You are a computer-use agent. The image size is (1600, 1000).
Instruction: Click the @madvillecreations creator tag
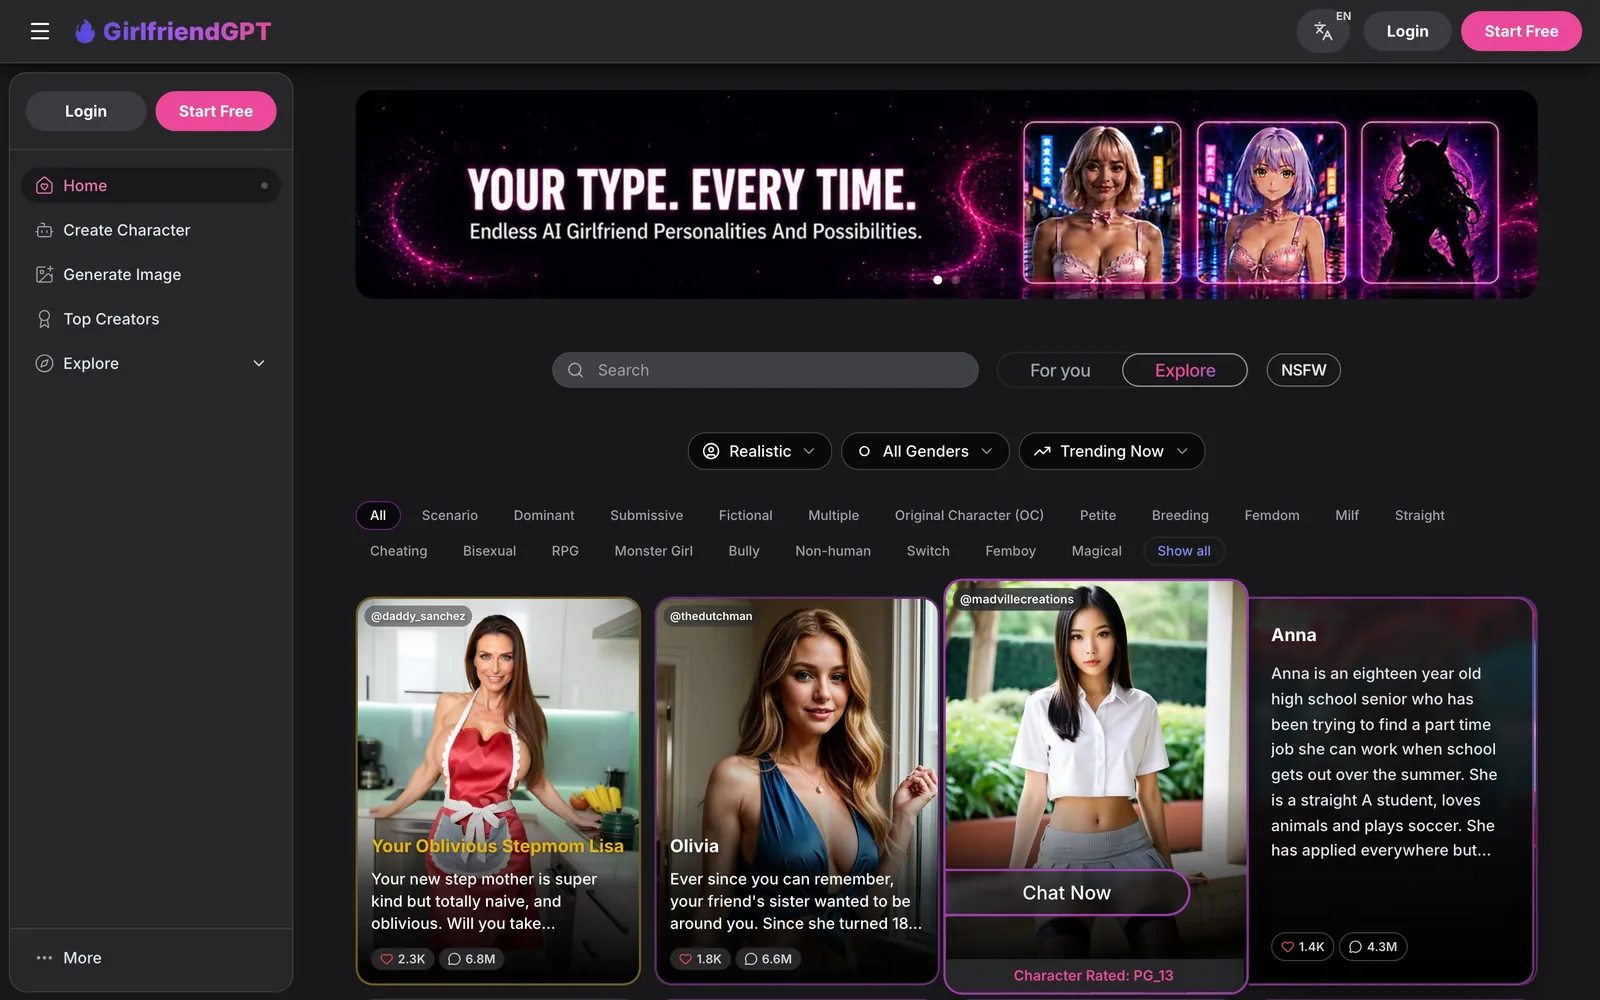pyautogui.click(x=1017, y=599)
